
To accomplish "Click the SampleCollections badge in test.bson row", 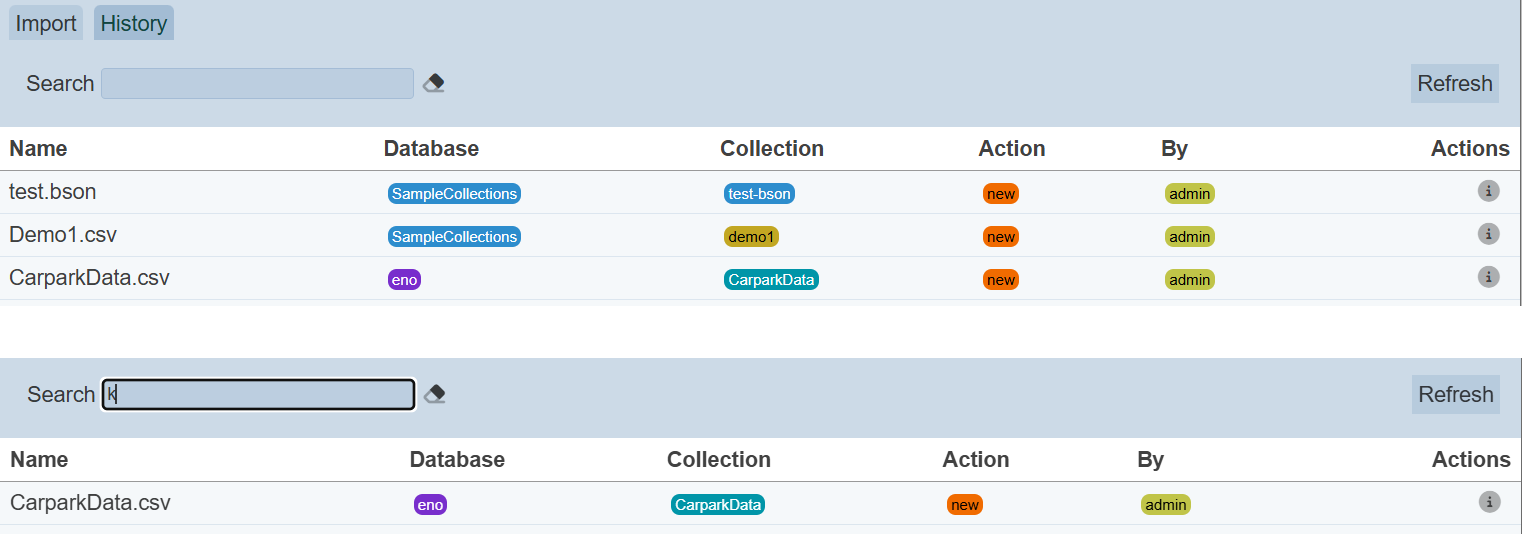I will click(454, 194).
